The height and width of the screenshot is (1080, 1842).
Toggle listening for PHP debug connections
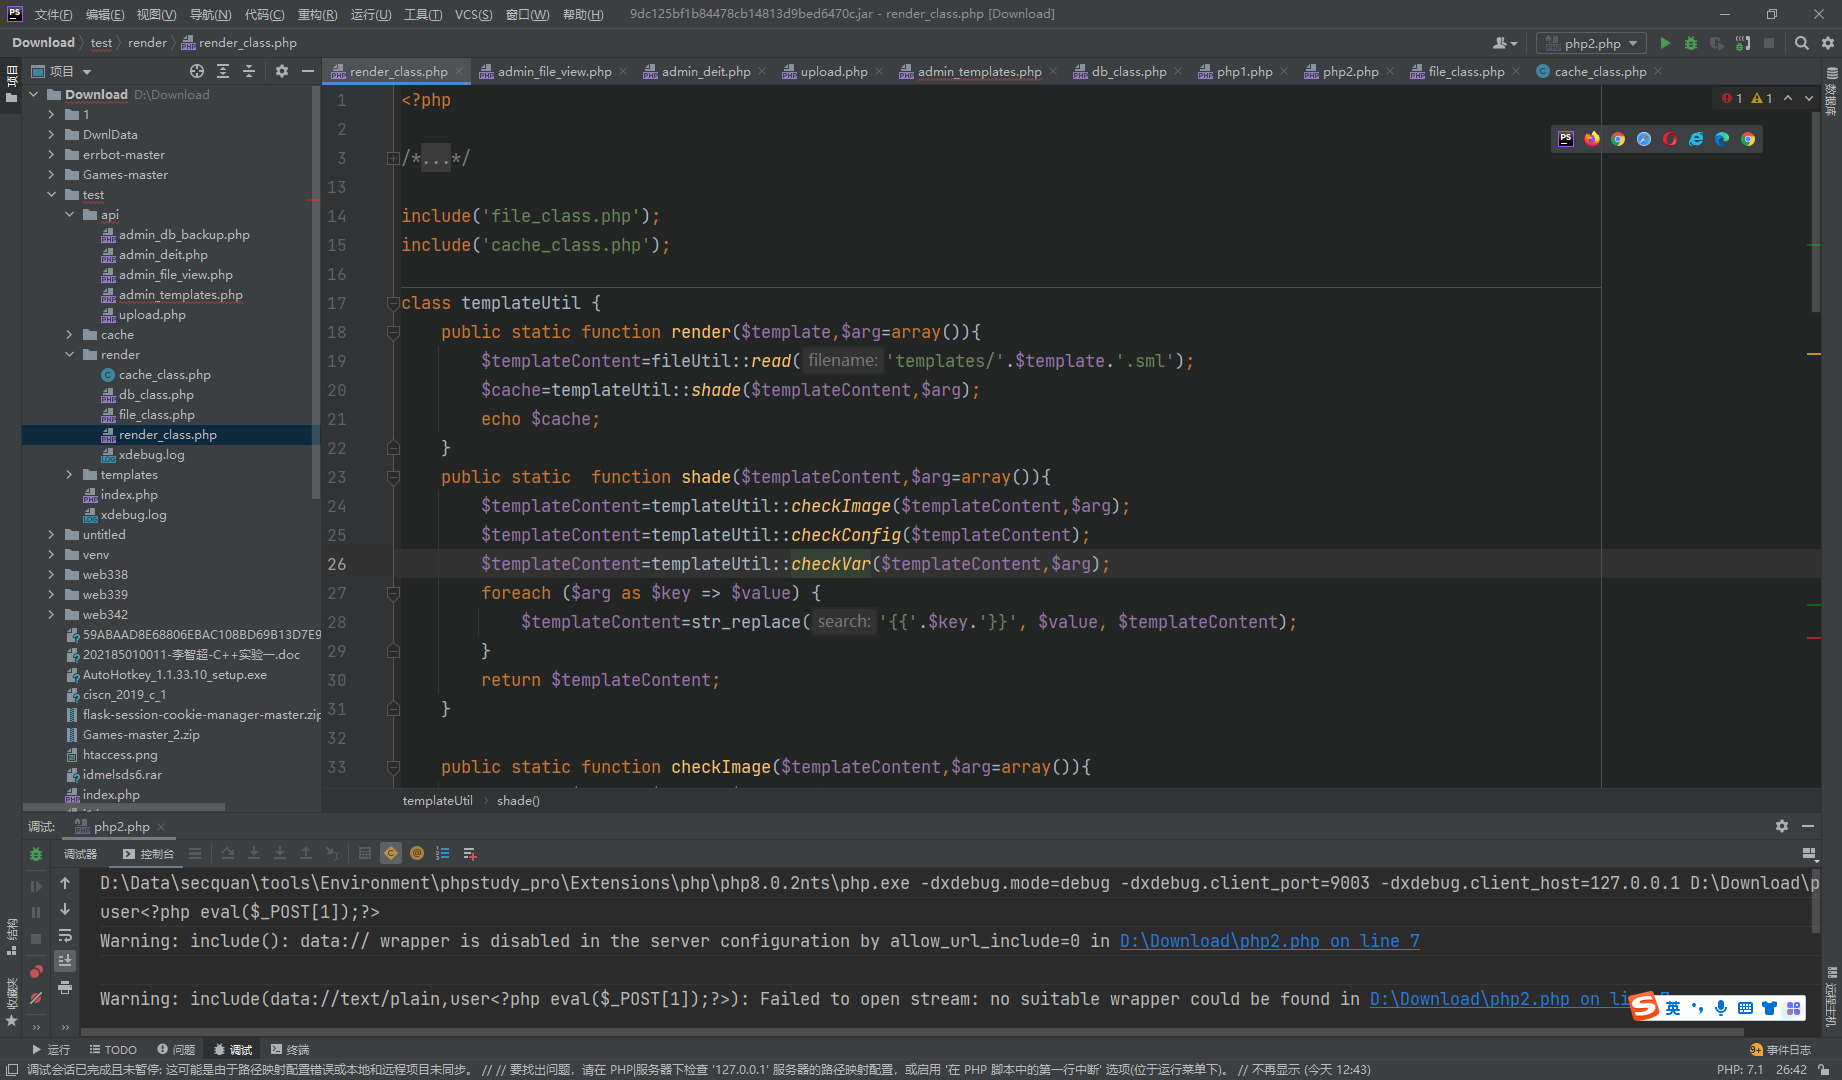[x=1743, y=43]
